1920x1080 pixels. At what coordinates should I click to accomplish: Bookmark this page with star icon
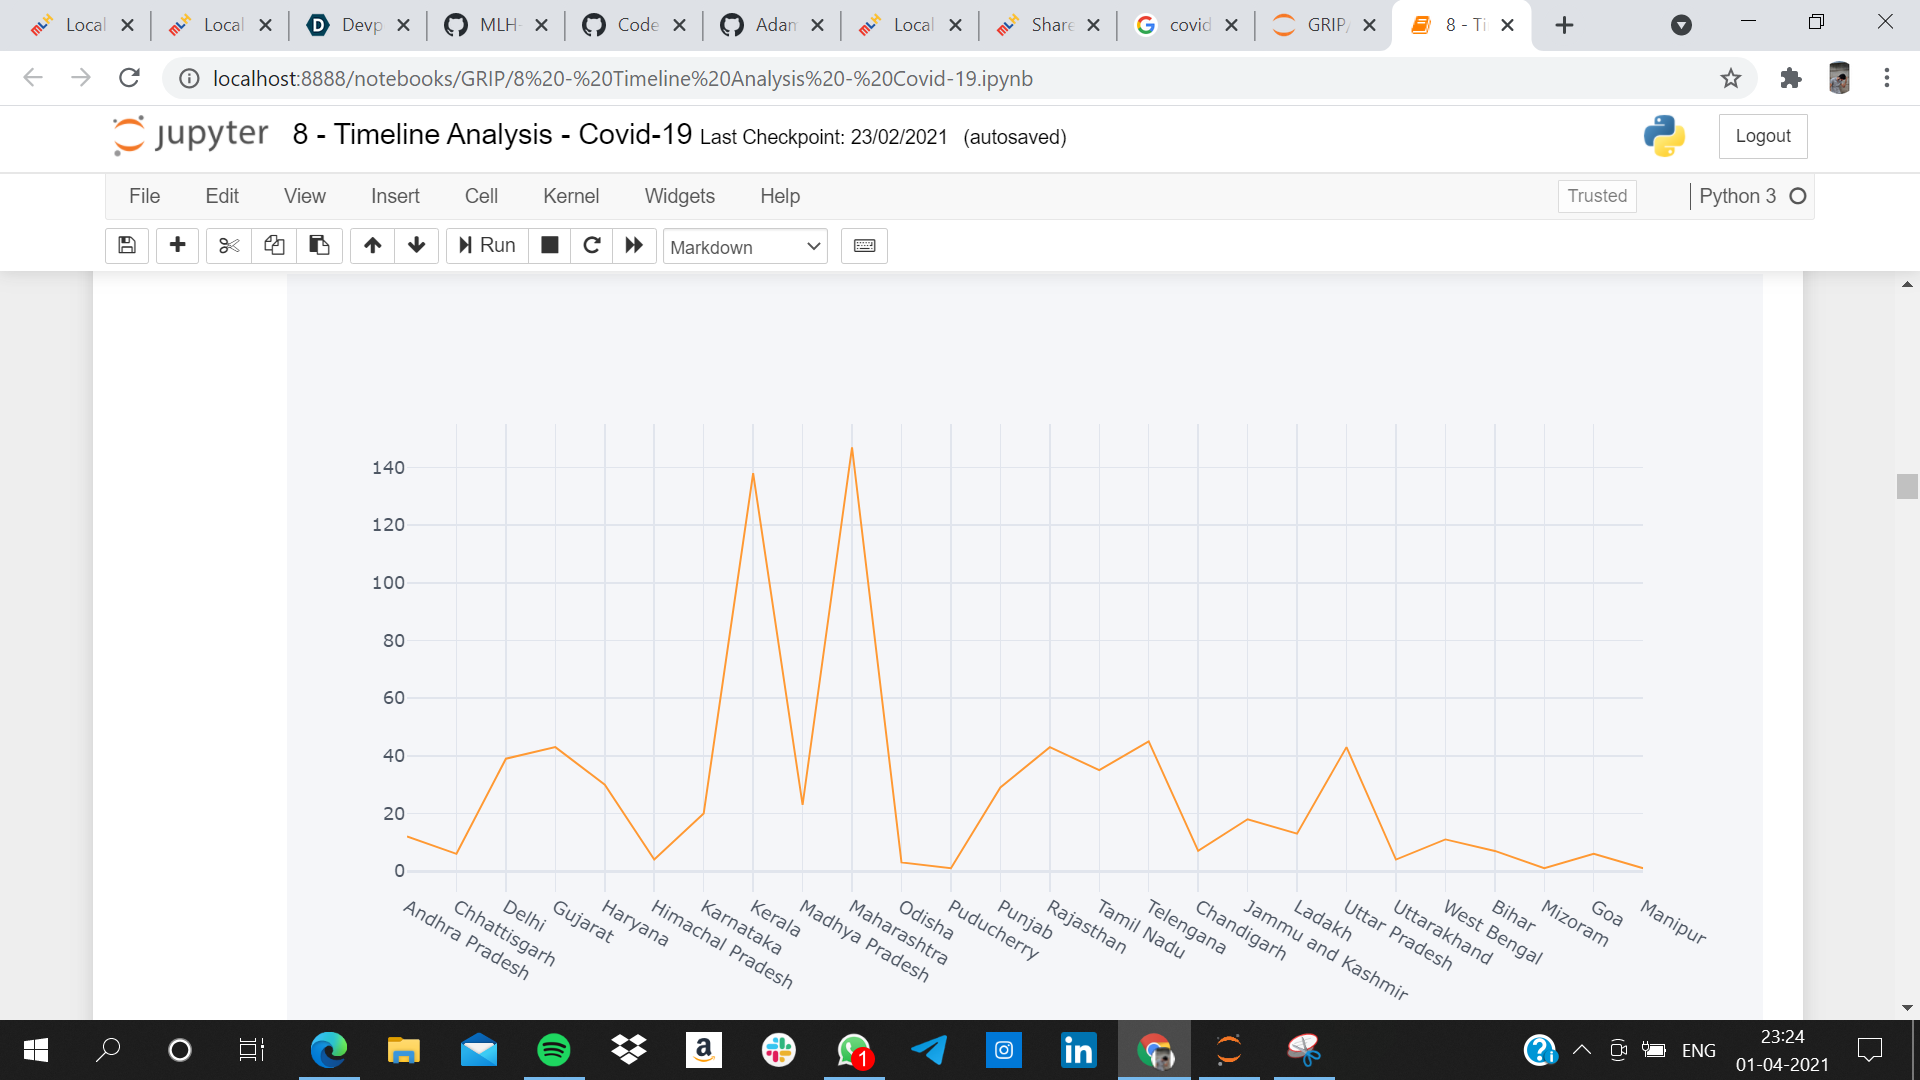[1731, 78]
